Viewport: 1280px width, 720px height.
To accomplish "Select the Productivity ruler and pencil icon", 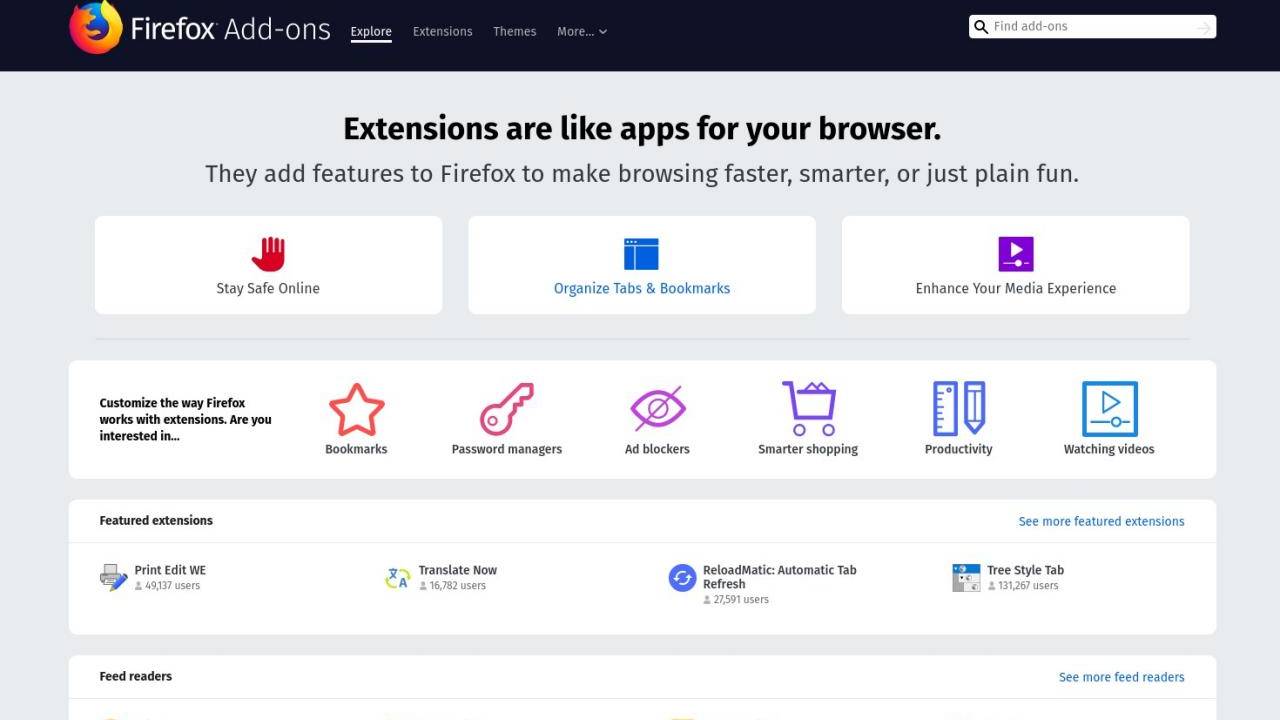I will click(959, 409).
